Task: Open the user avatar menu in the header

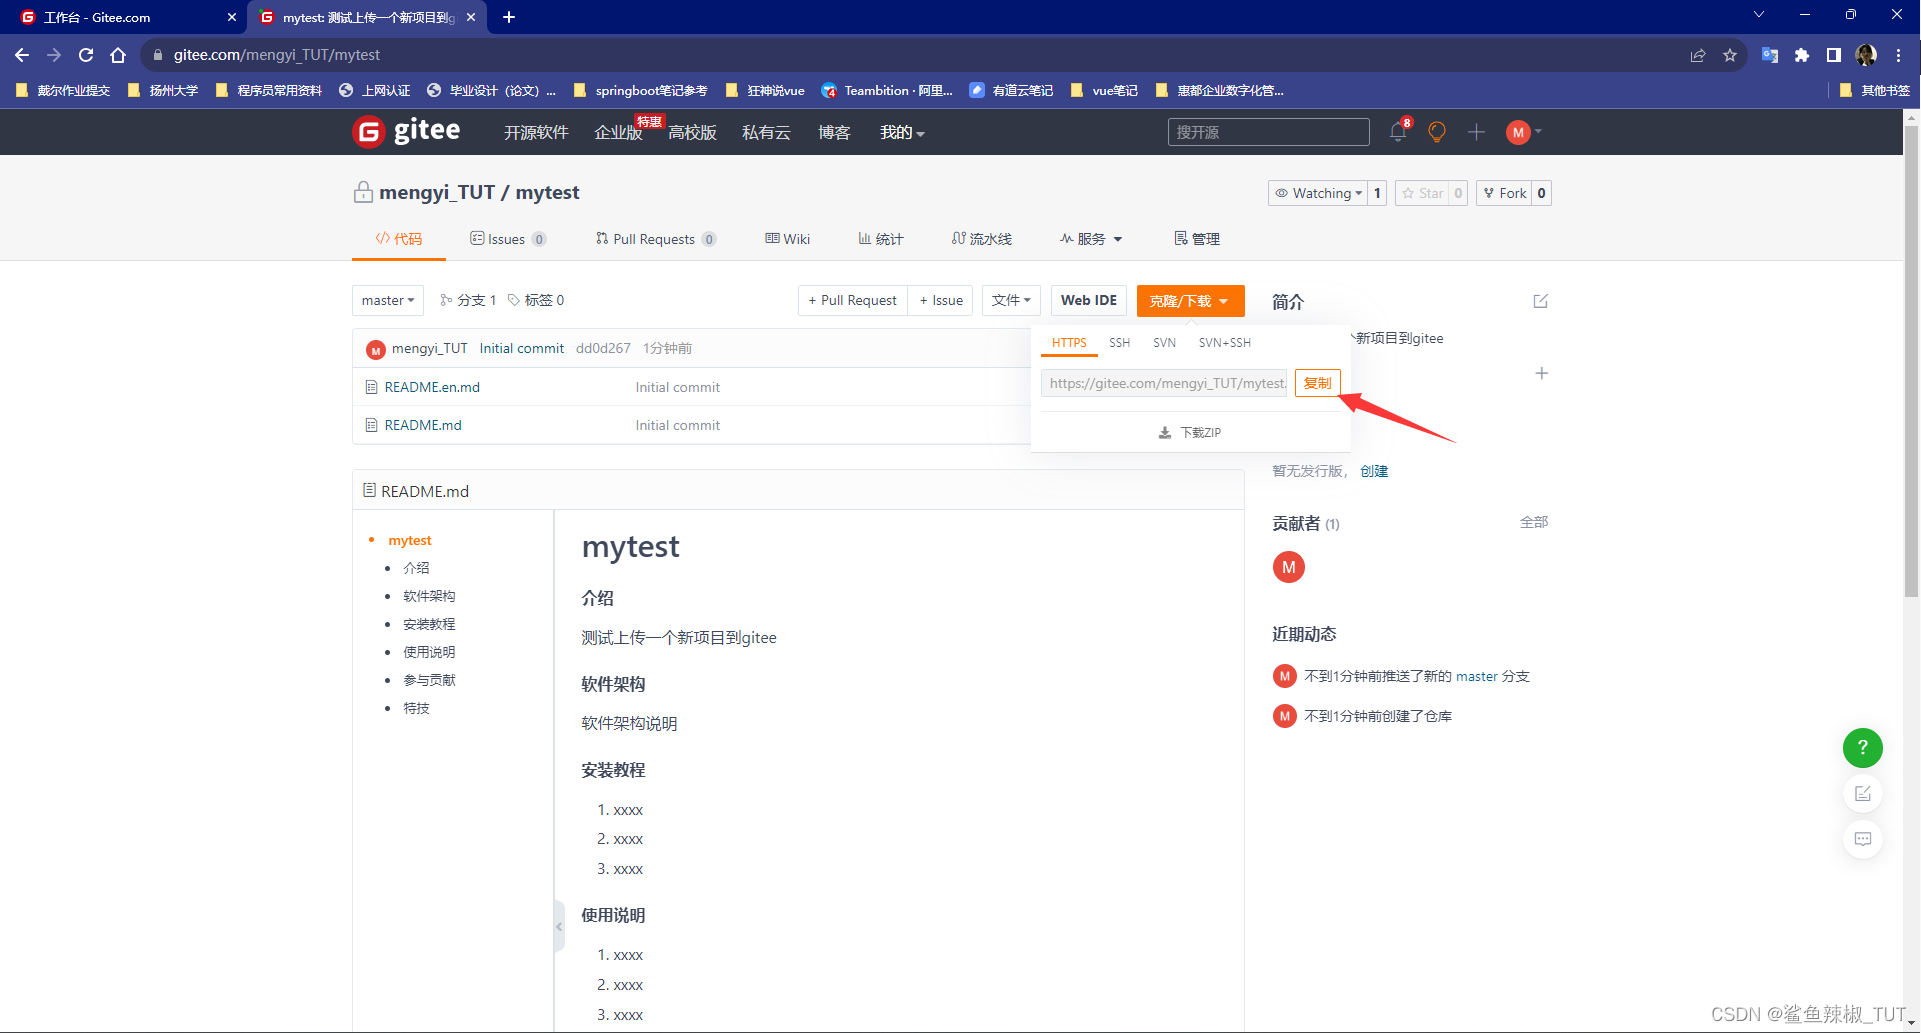Action: 1524,132
